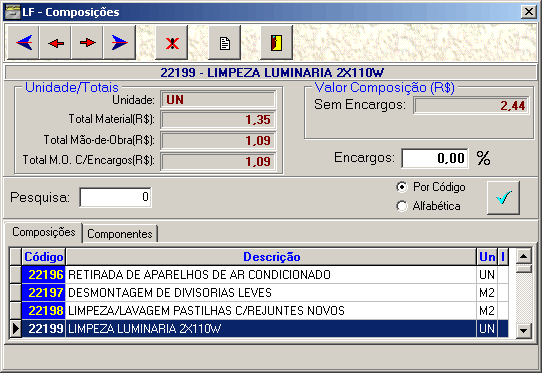Click Total Mão-de-Obra value field
Screen dimensions: 542x373
tap(218, 141)
